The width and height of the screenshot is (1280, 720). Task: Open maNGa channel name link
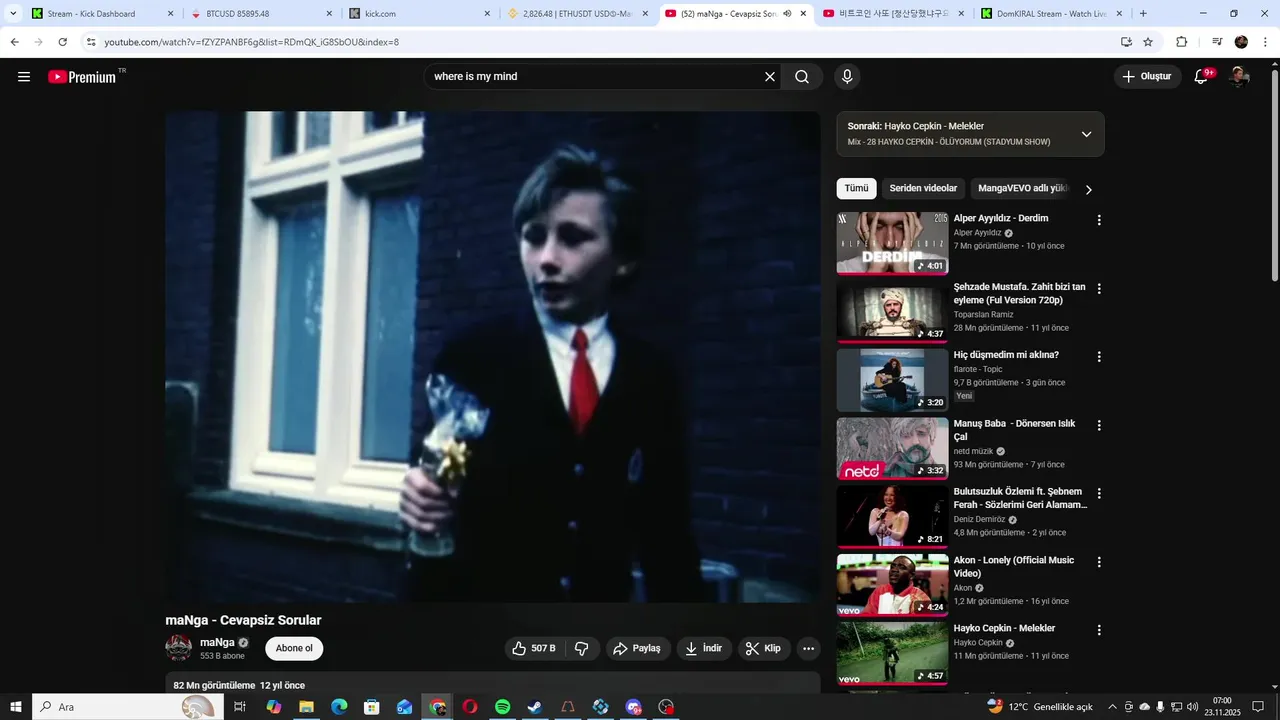[x=217, y=642]
